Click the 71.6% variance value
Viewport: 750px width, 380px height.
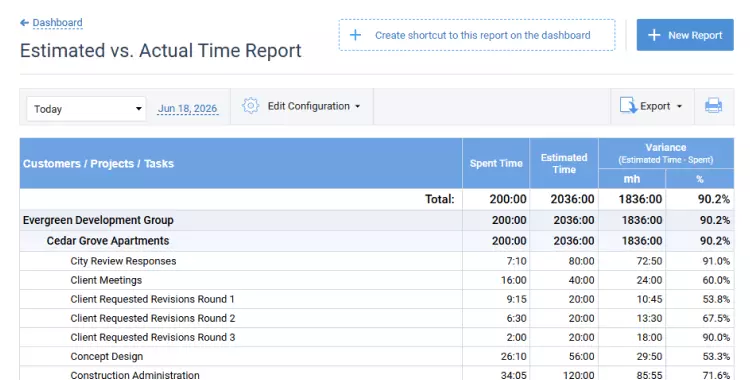coord(716,375)
